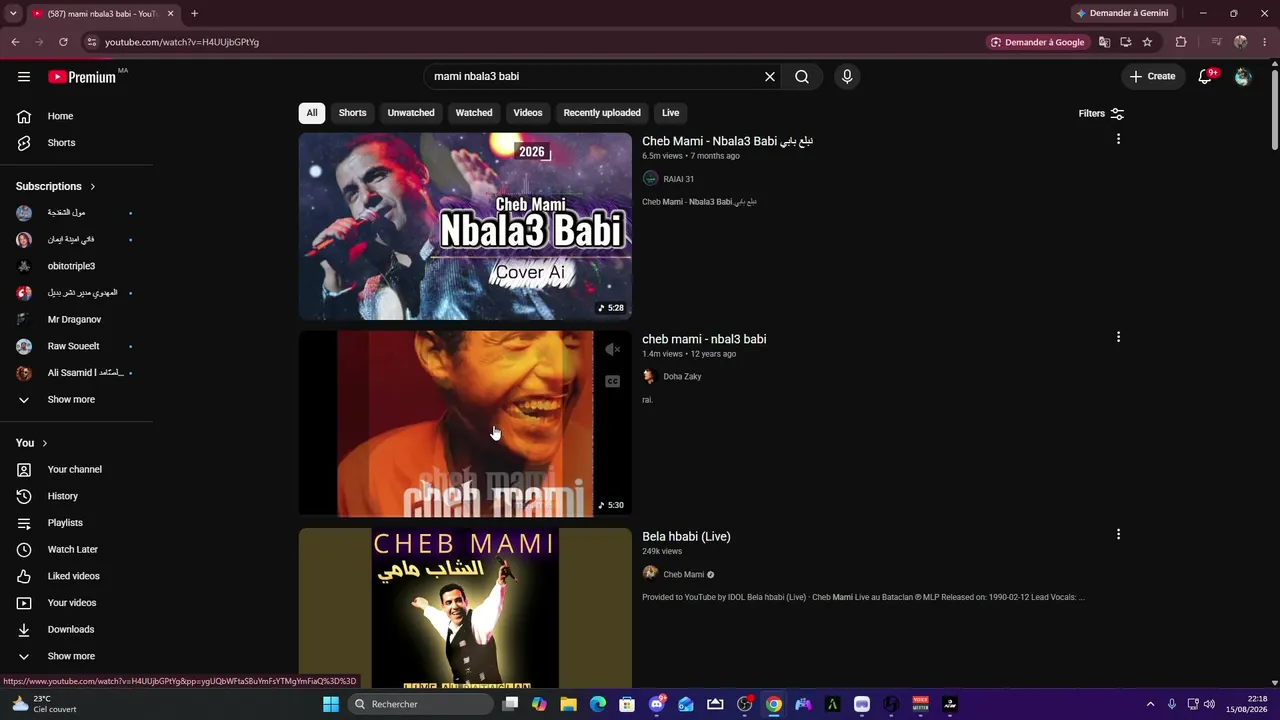Open the Doha Zaky channel link

coord(682,377)
